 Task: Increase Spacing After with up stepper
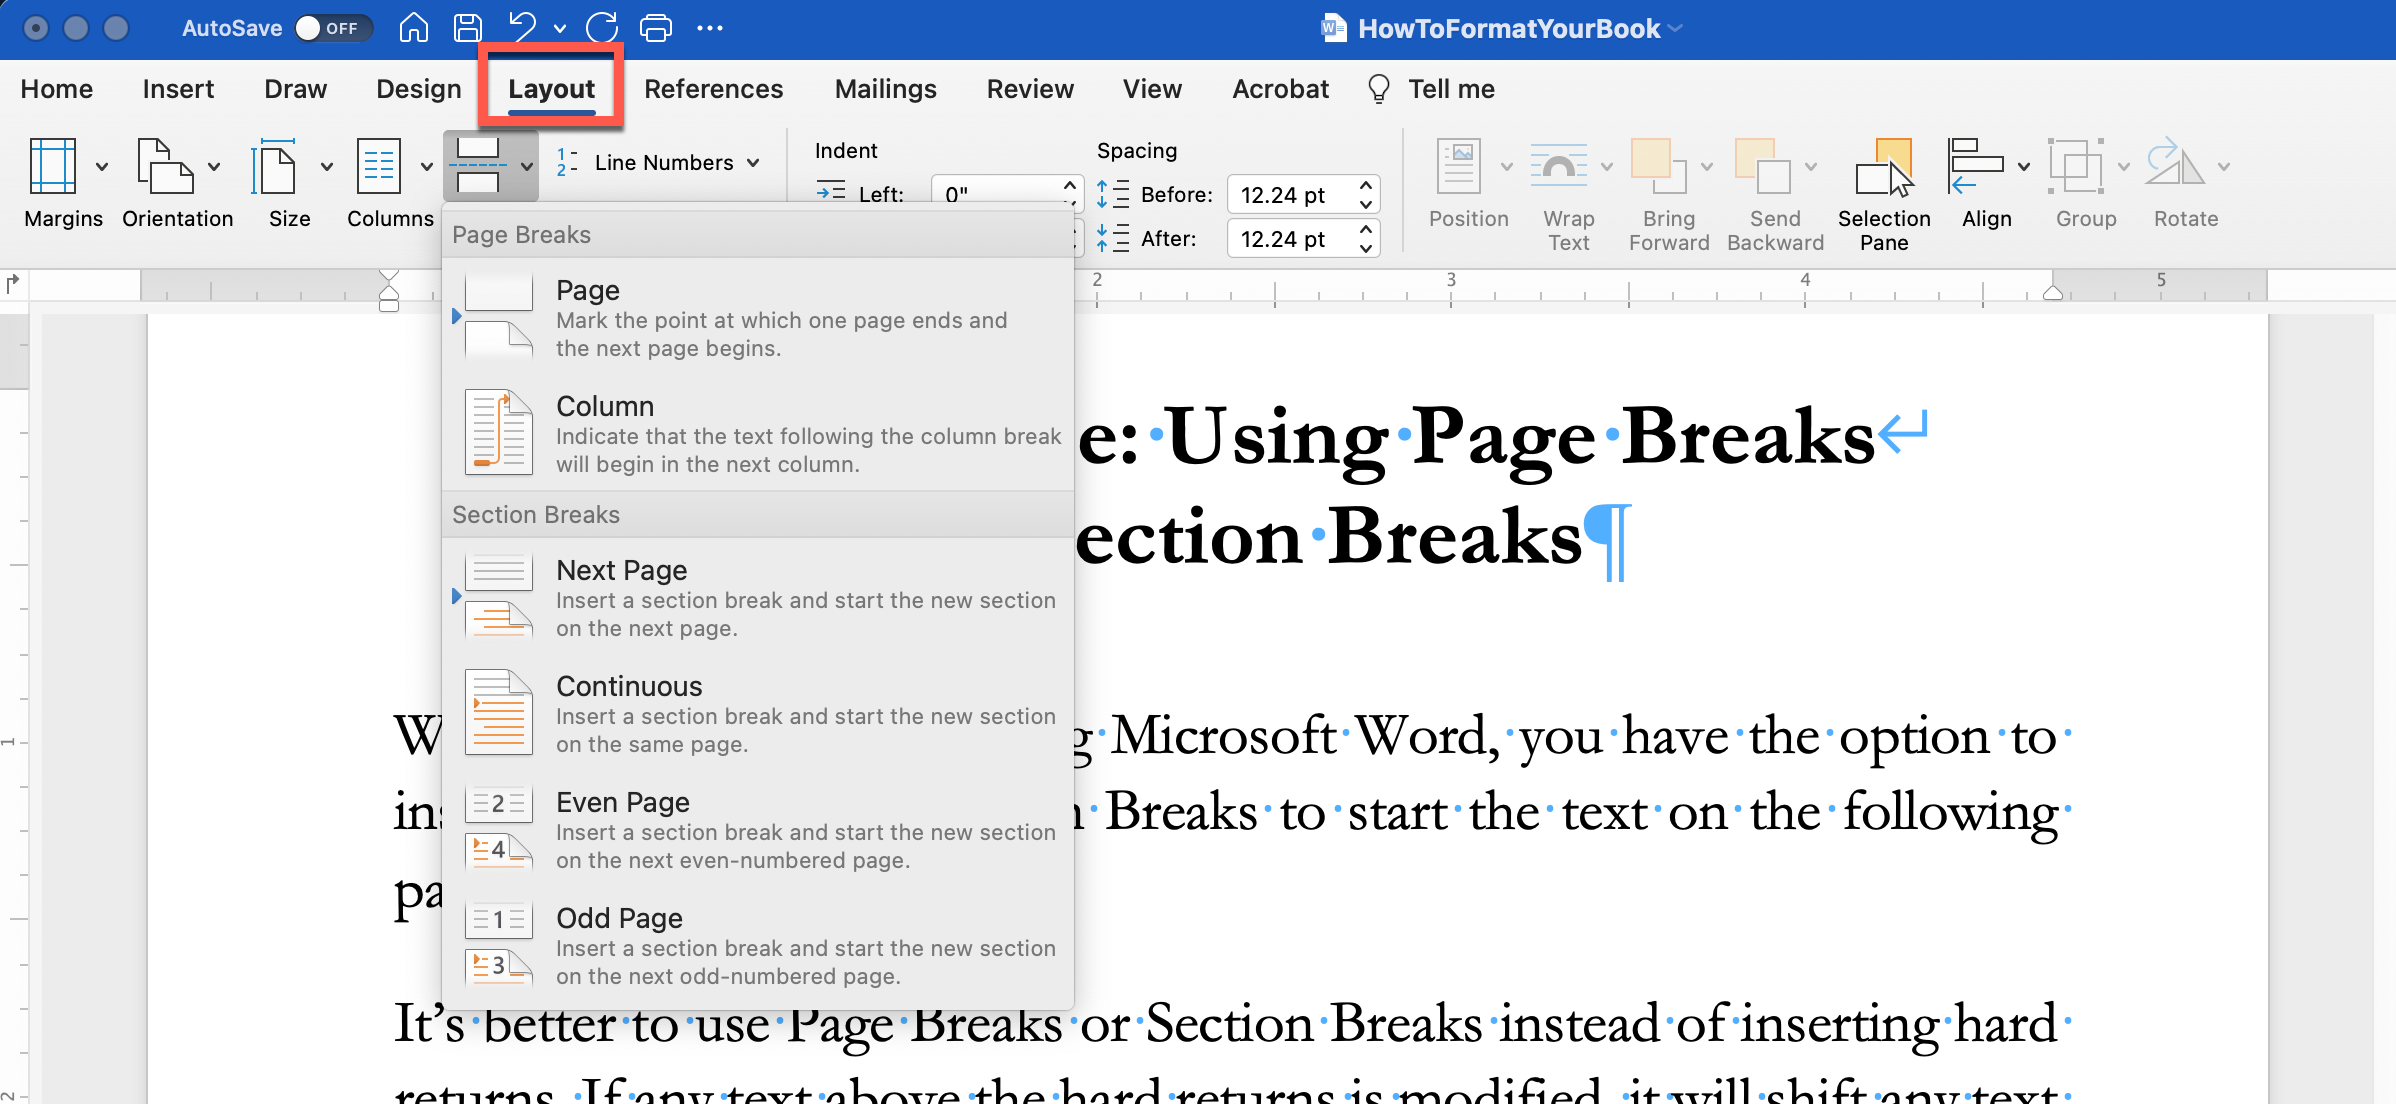[1366, 229]
